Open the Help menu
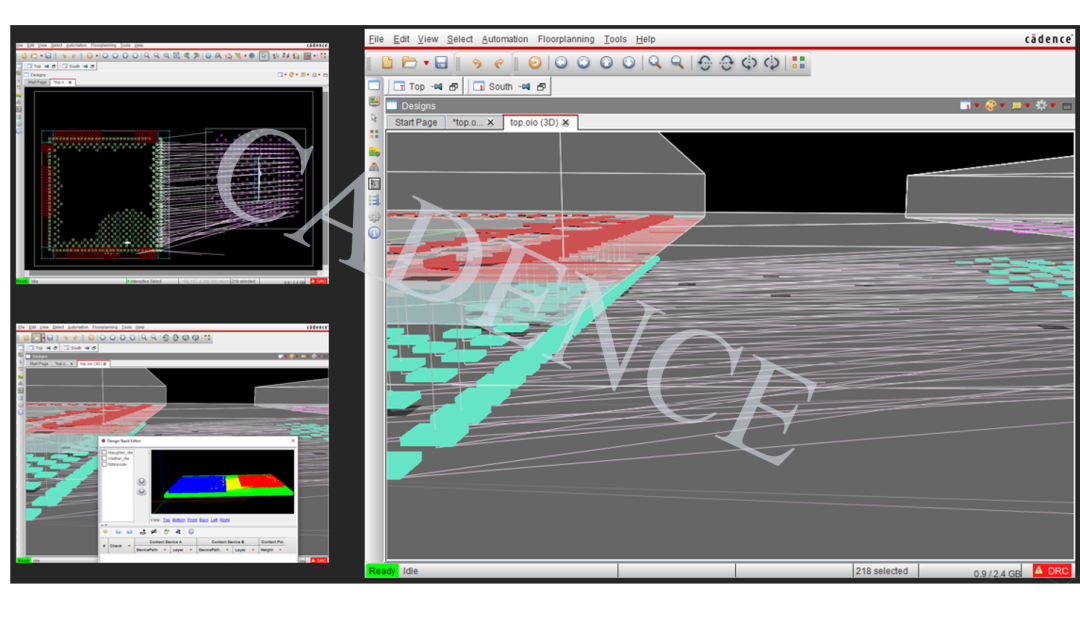The image size is (1080, 621). pyautogui.click(x=645, y=39)
